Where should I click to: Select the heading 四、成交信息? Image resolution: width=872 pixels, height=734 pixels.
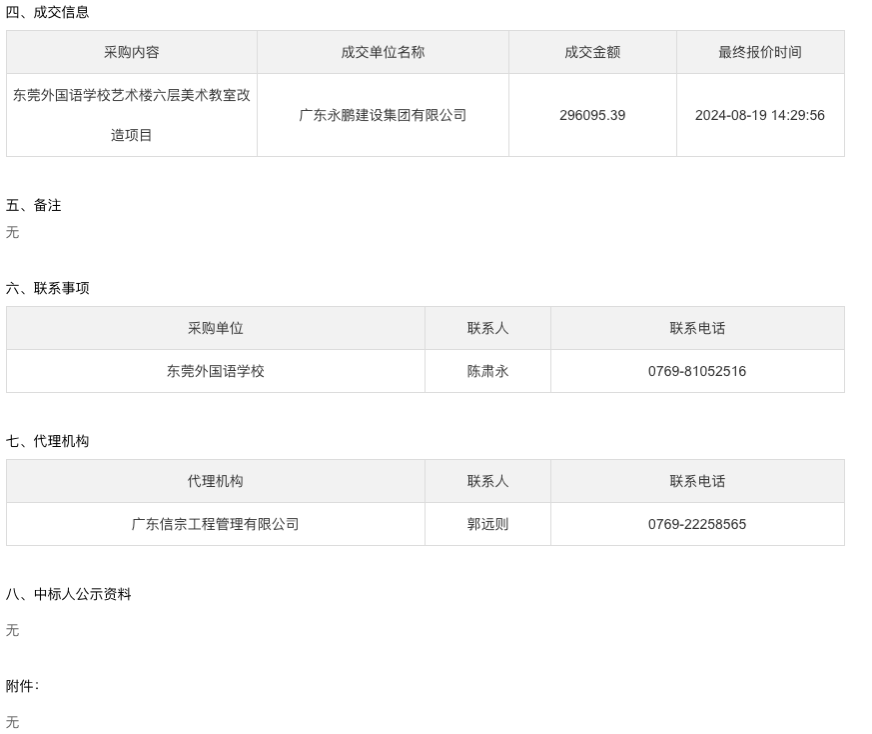point(47,12)
